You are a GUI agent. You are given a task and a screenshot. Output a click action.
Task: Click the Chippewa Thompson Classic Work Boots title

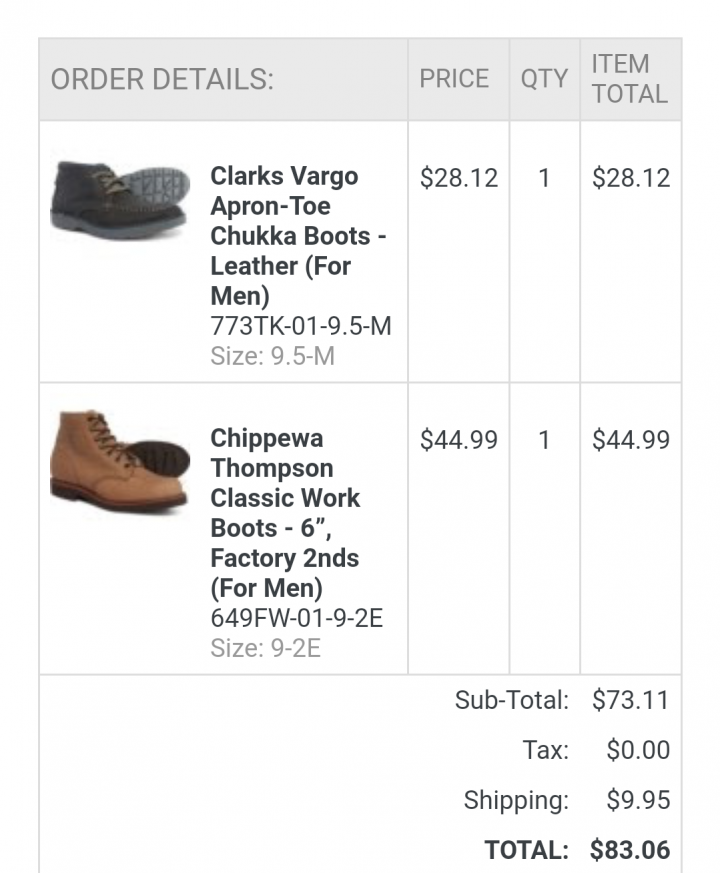[x=286, y=513]
